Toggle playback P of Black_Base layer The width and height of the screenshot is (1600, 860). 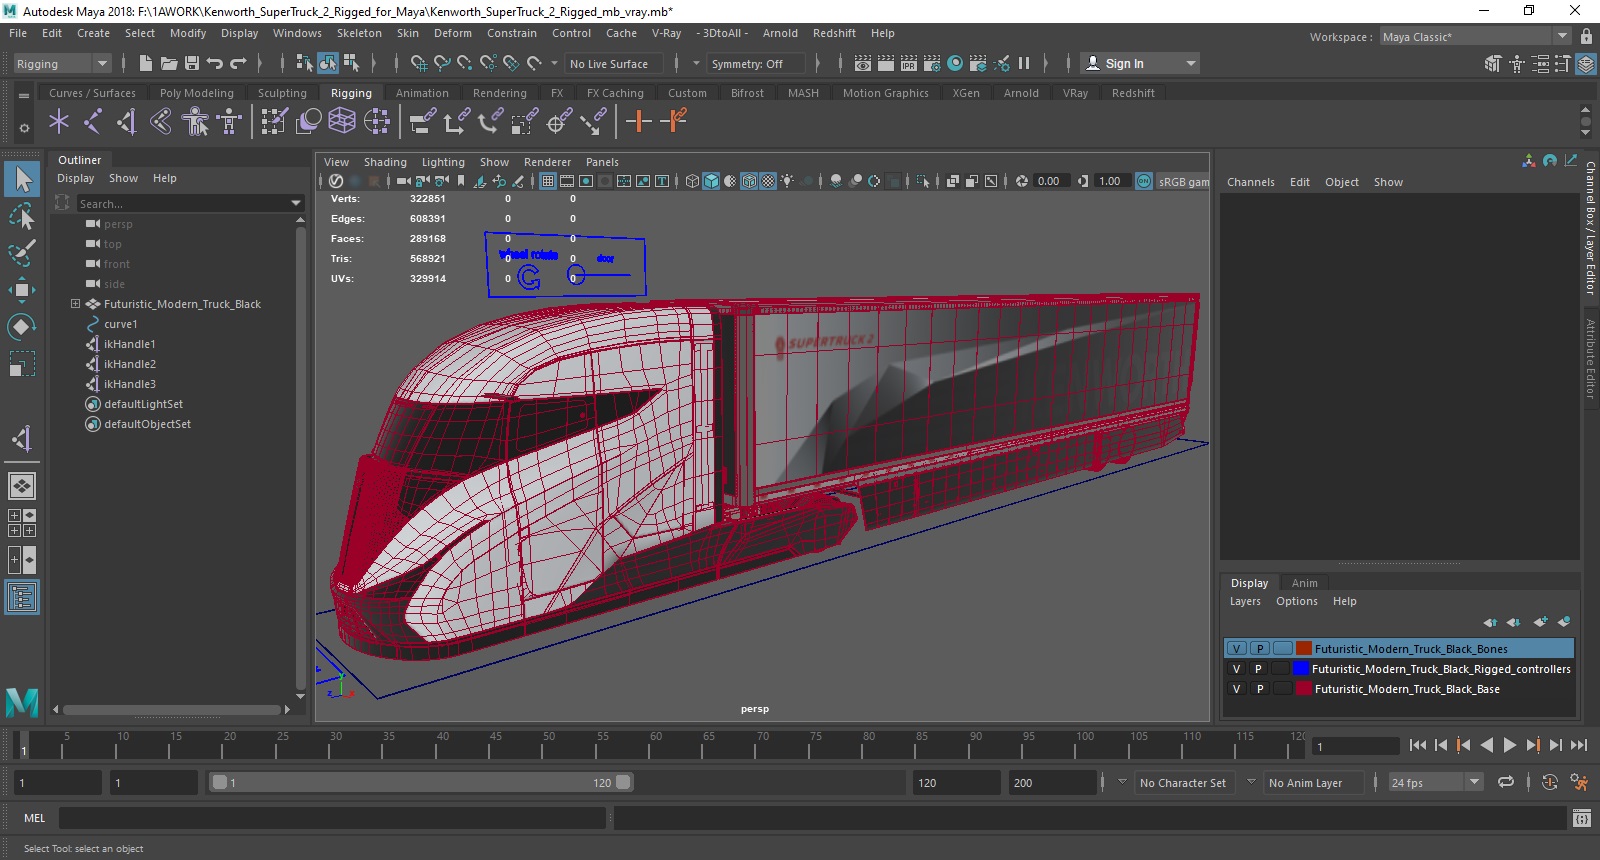point(1260,689)
